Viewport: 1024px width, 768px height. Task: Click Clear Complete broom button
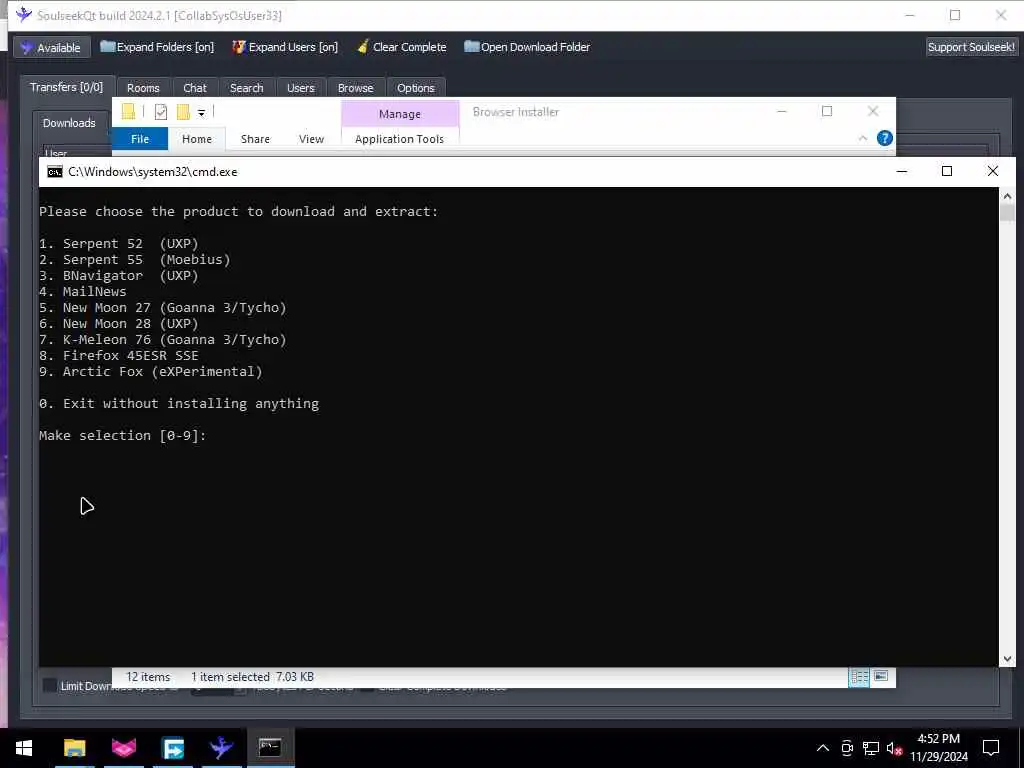click(402, 47)
